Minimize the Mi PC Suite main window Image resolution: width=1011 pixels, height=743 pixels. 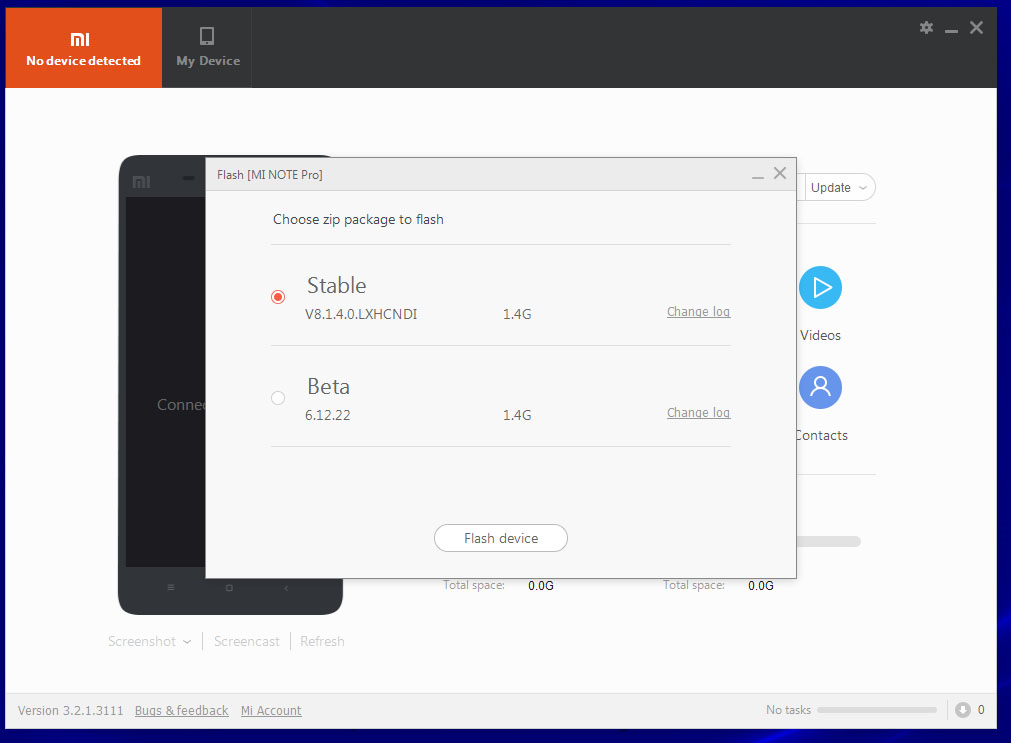tap(951, 30)
